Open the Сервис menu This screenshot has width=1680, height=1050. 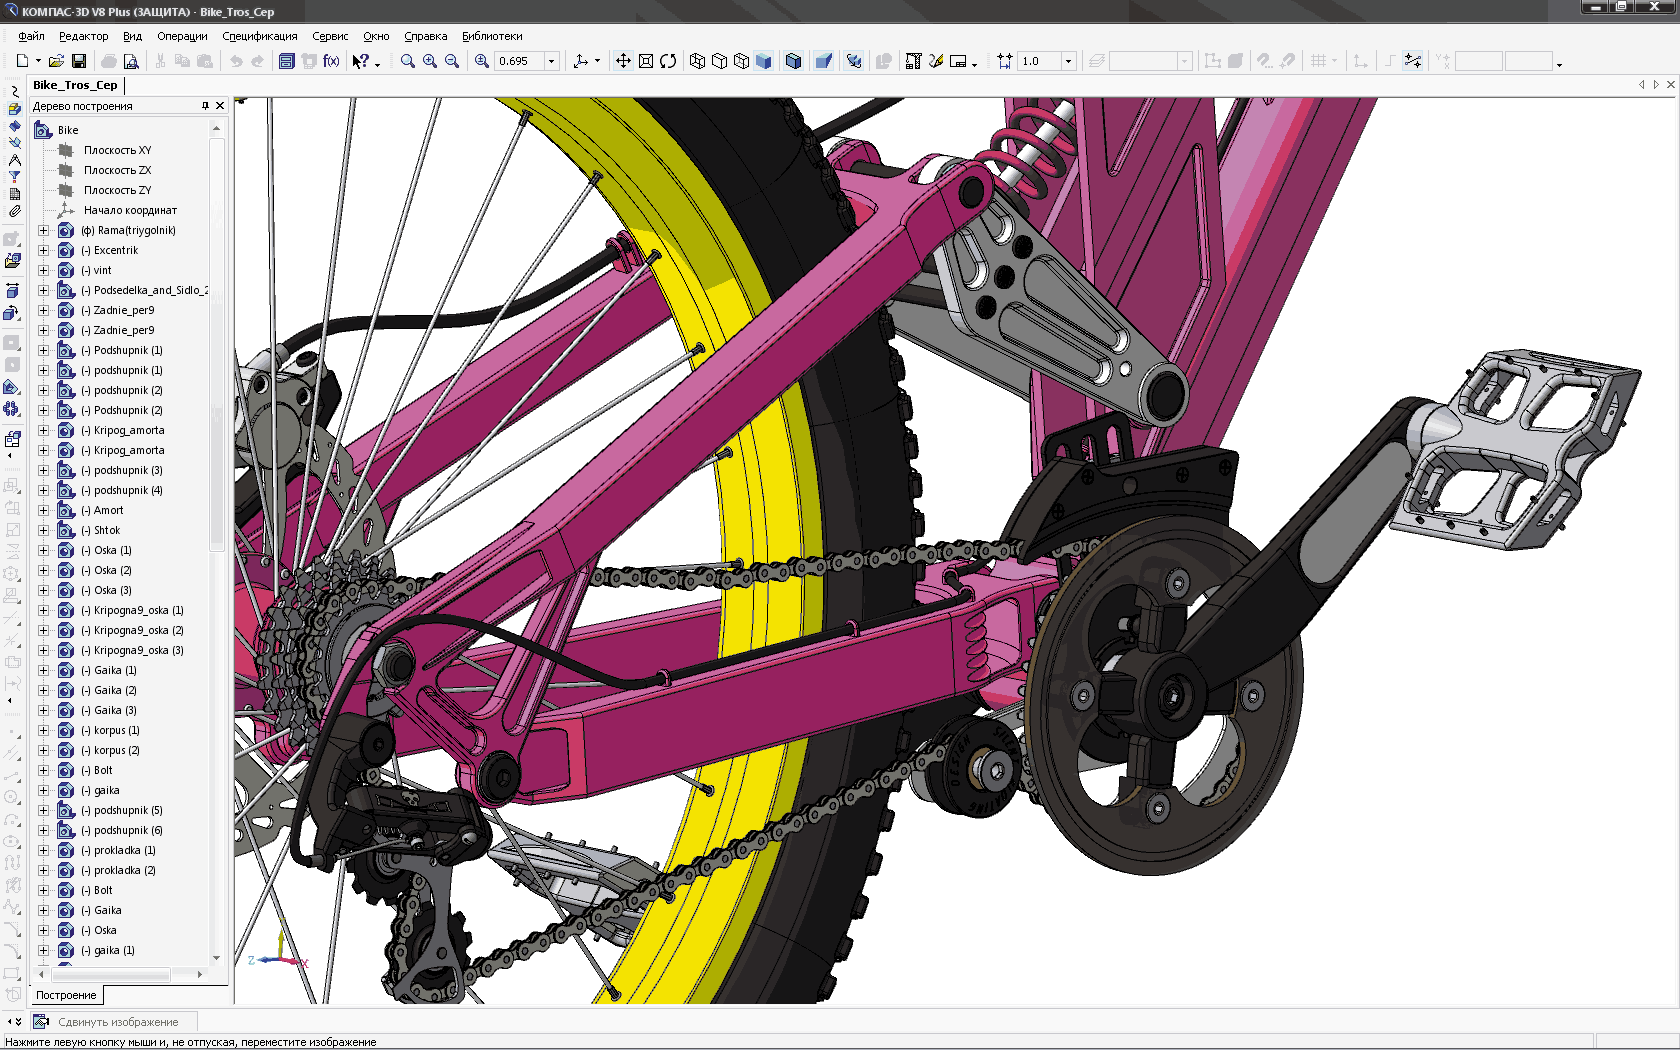point(330,36)
